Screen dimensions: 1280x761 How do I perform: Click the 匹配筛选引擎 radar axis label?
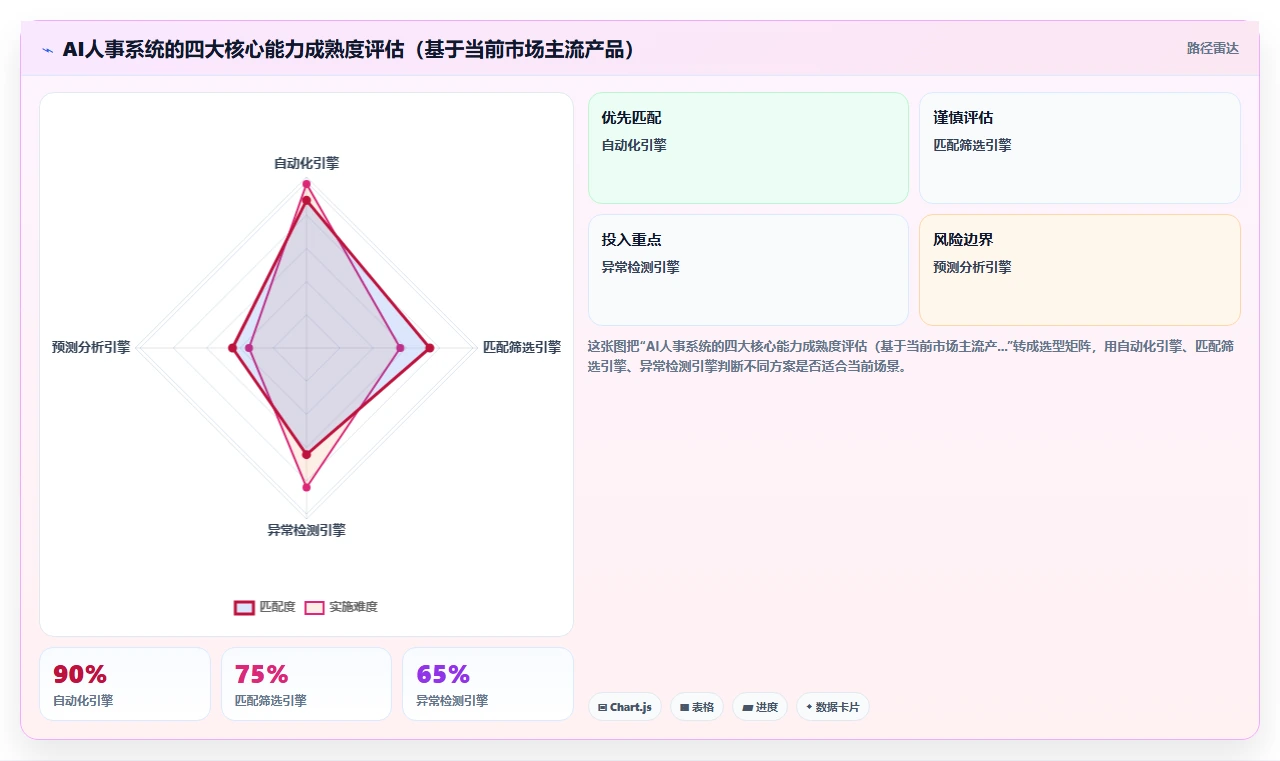522,347
